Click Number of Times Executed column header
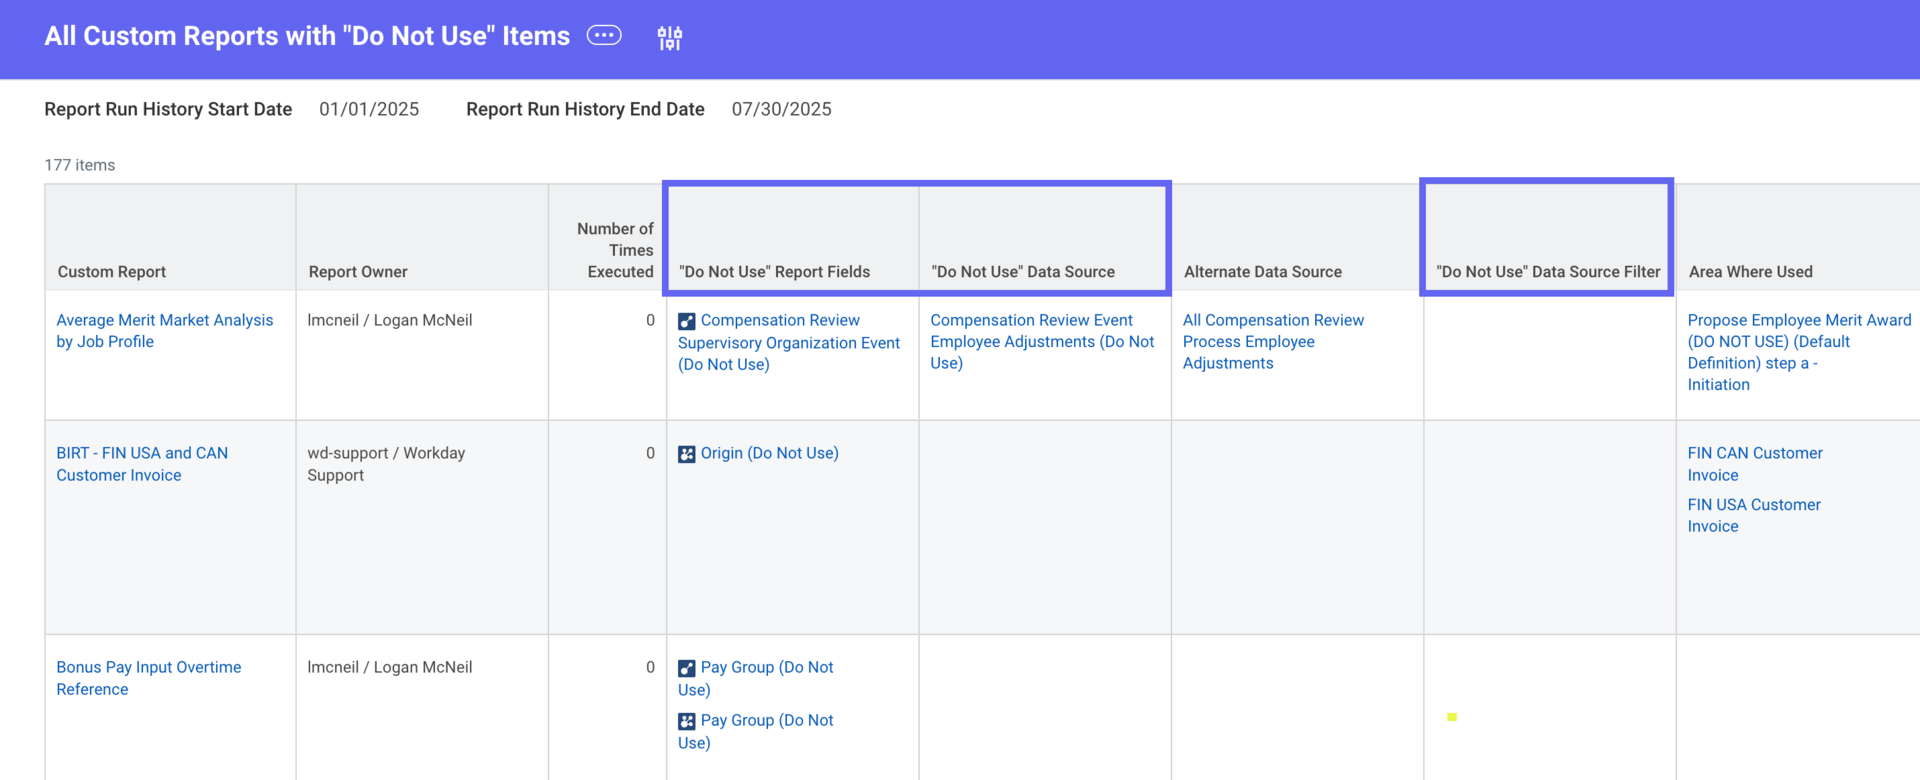 click(x=615, y=250)
